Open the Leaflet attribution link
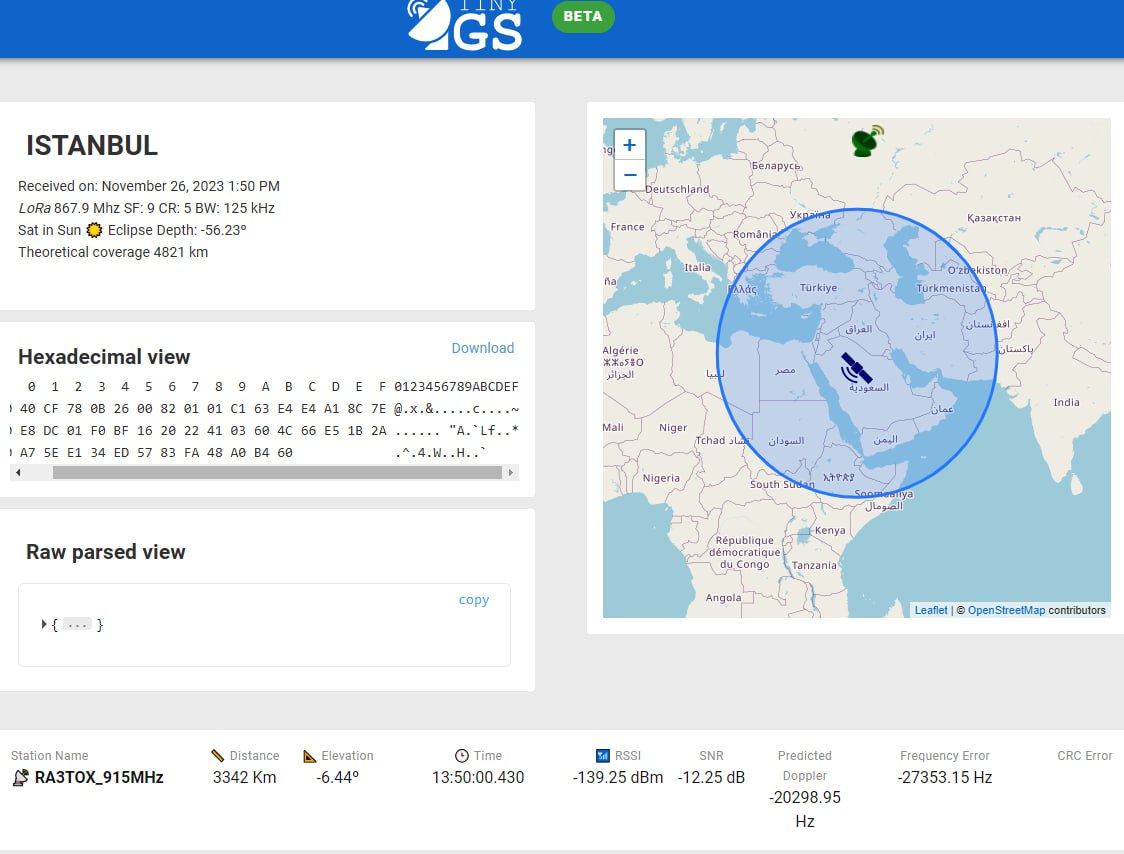The image size is (1124, 854). coord(931,610)
